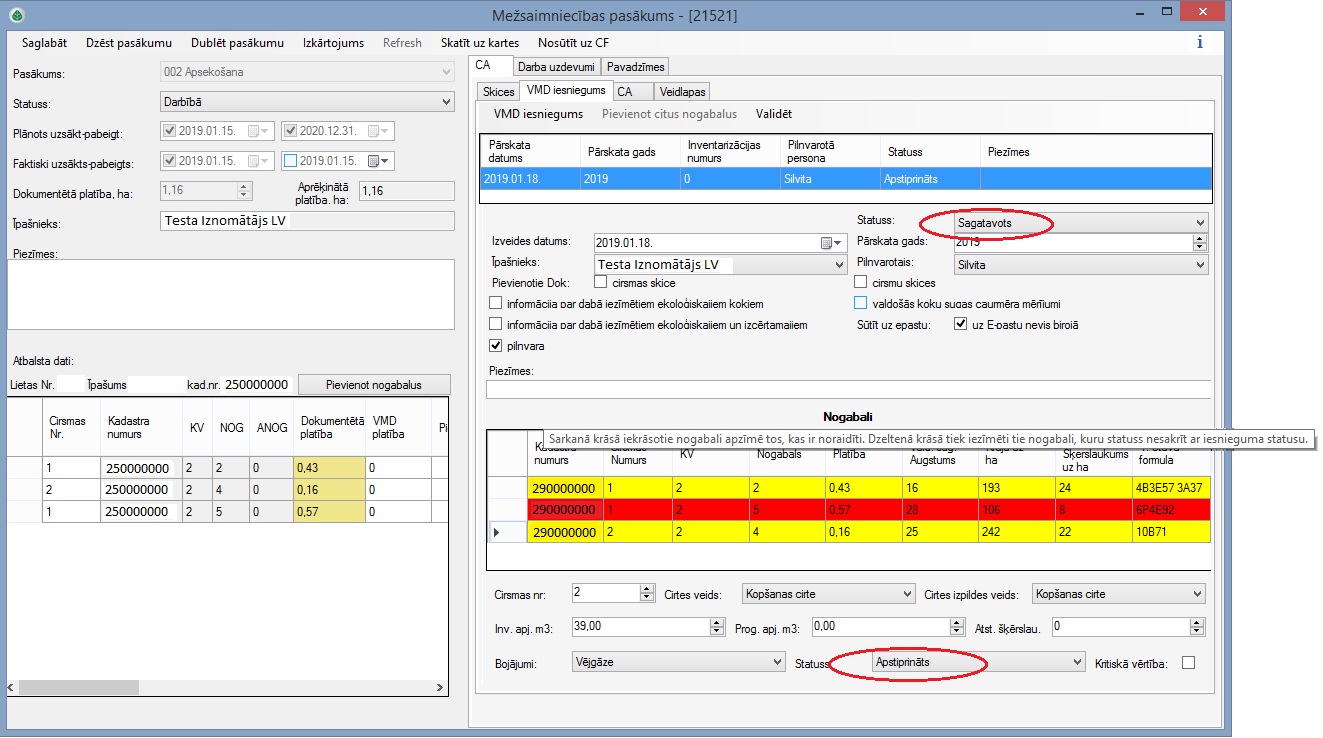Enable the cirsmas skice checkbox
Viewport: 1323px width, 738px height.
point(600,283)
